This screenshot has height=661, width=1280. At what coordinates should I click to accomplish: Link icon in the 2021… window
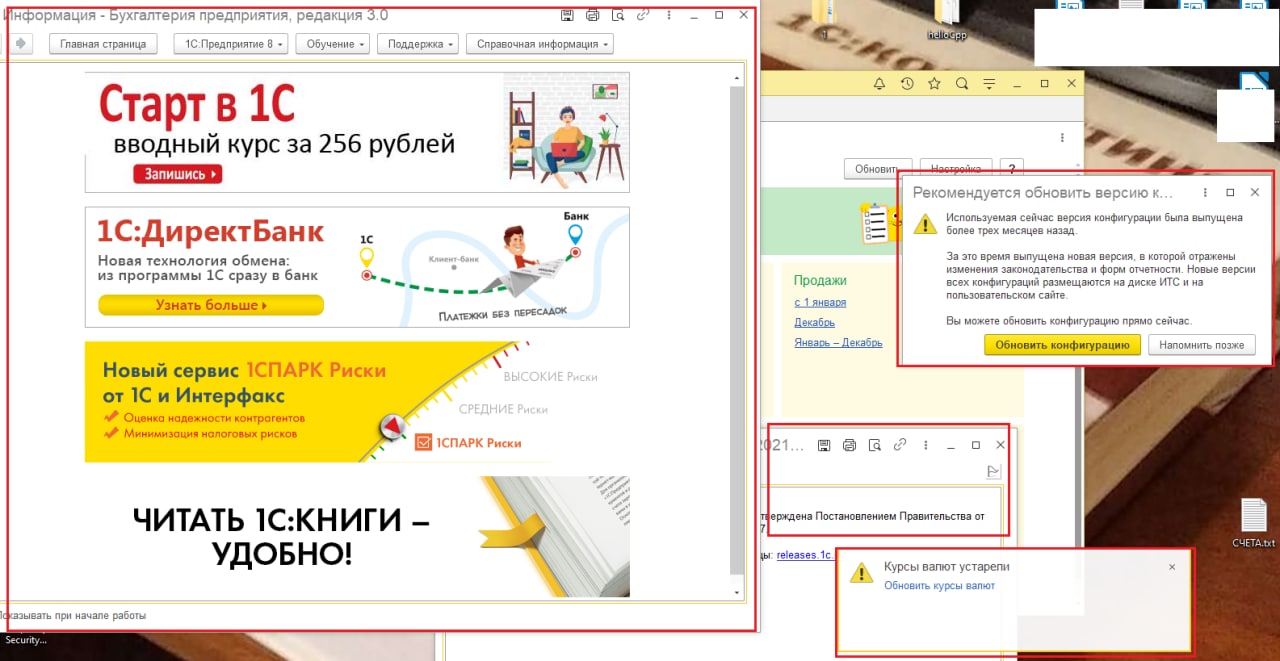pyautogui.click(x=900, y=445)
